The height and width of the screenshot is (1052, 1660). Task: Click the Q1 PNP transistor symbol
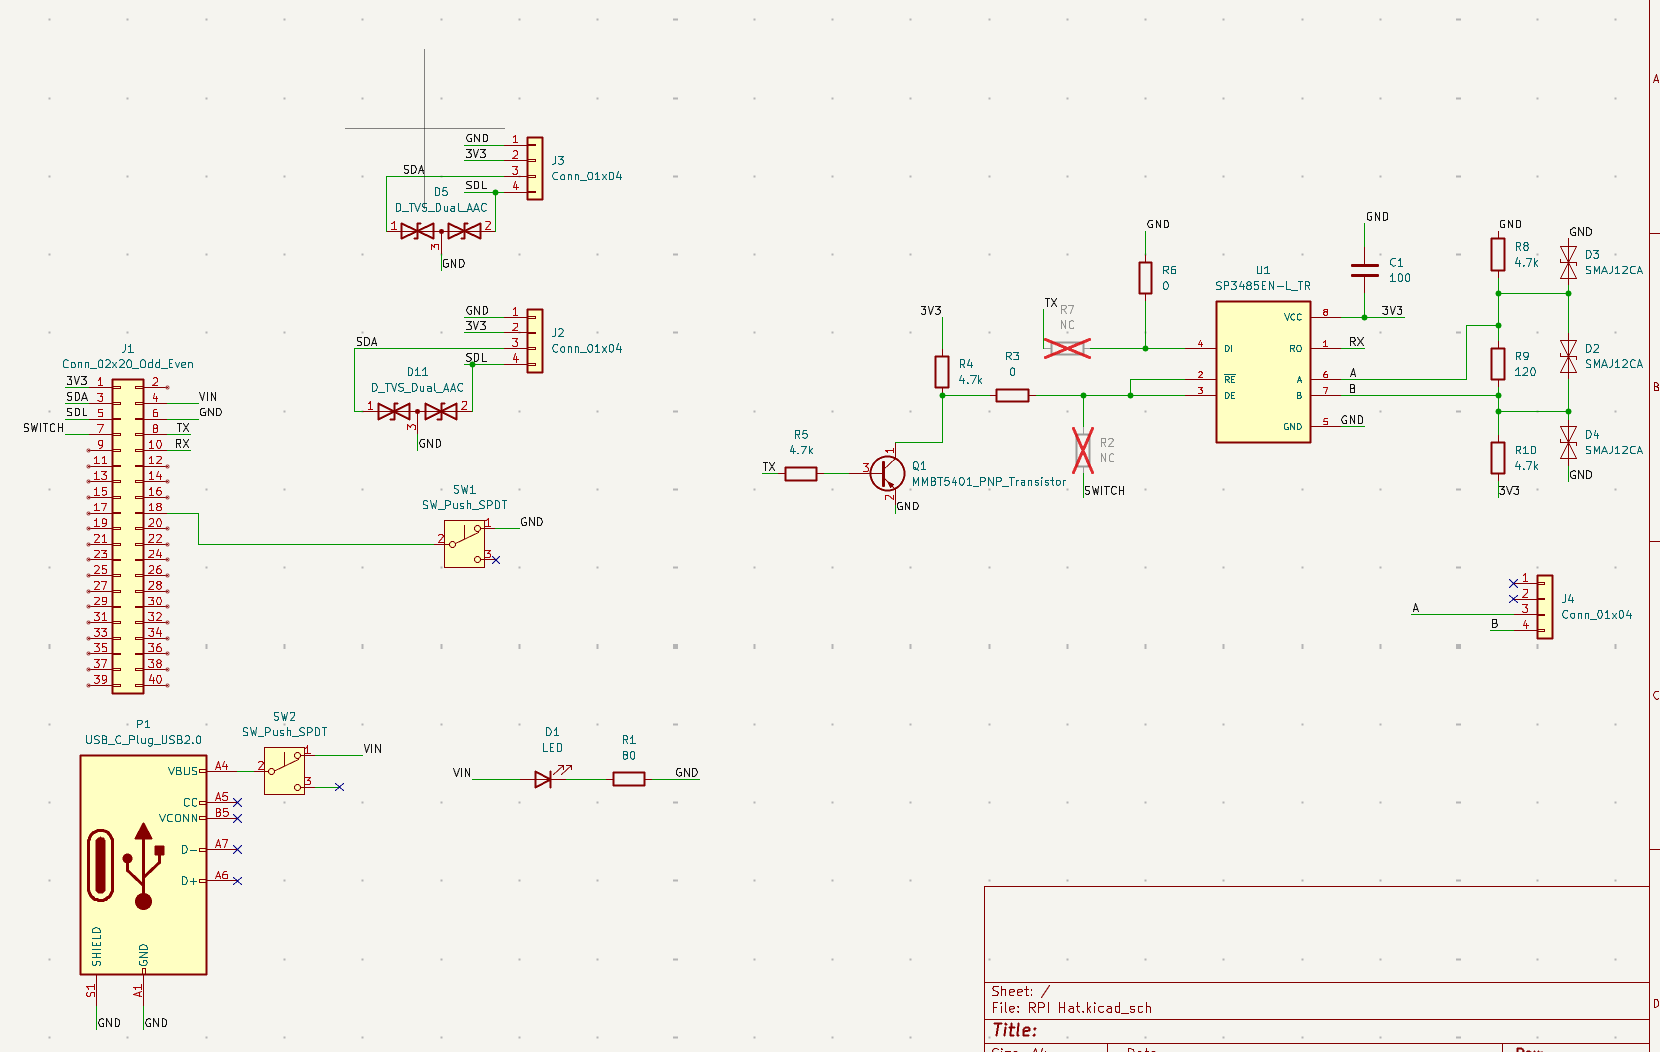pos(887,473)
